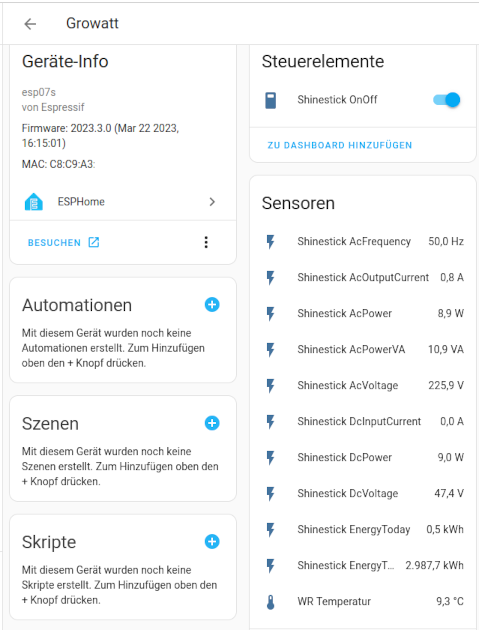Image resolution: width=479 pixels, height=630 pixels.
Task: Click the Shinestick OnOff device icon
Action: (270, 100)
